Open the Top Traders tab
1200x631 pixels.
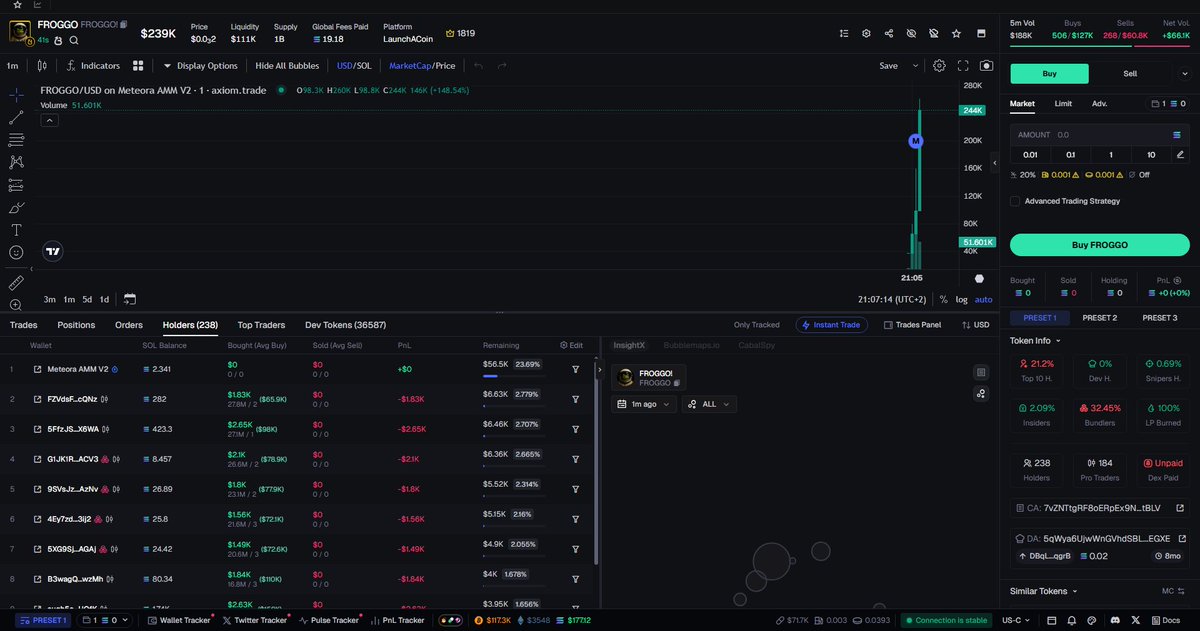[261, 325]
